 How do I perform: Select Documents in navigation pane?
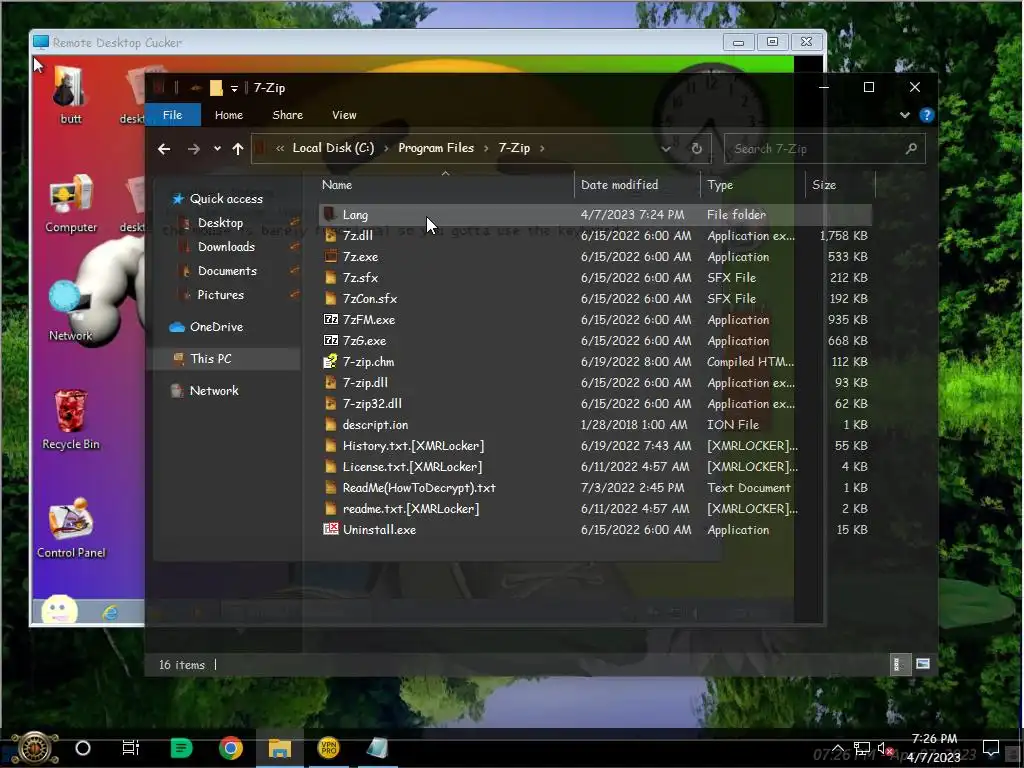point(227,271)
